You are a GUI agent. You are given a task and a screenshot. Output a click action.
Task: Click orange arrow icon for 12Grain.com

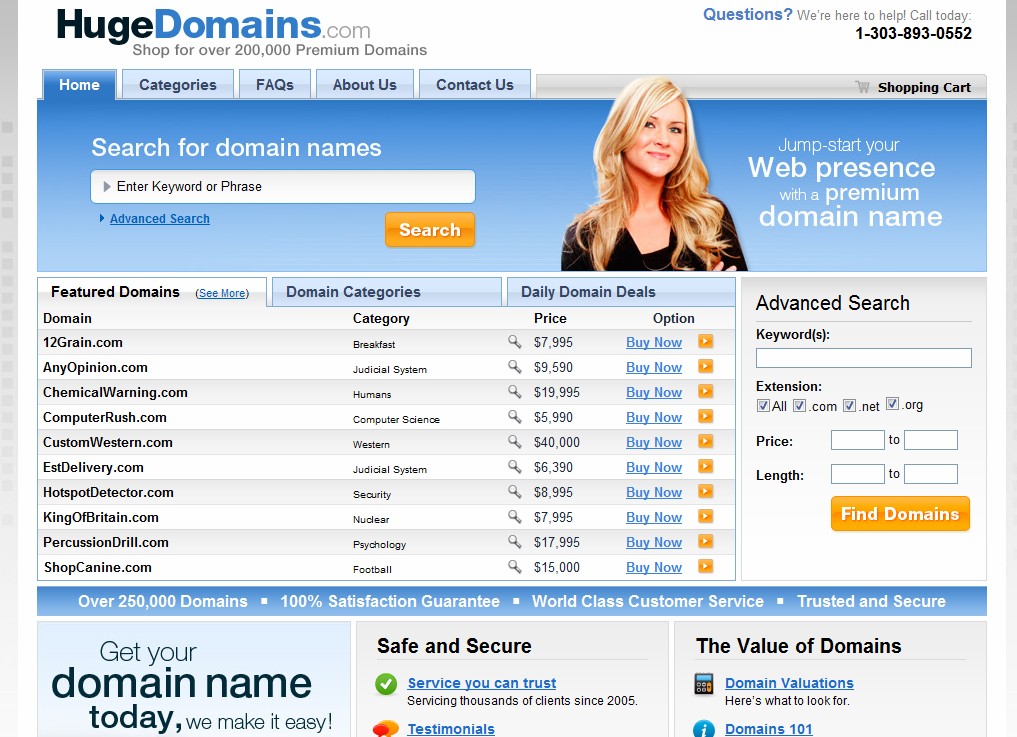click(706, 341)
